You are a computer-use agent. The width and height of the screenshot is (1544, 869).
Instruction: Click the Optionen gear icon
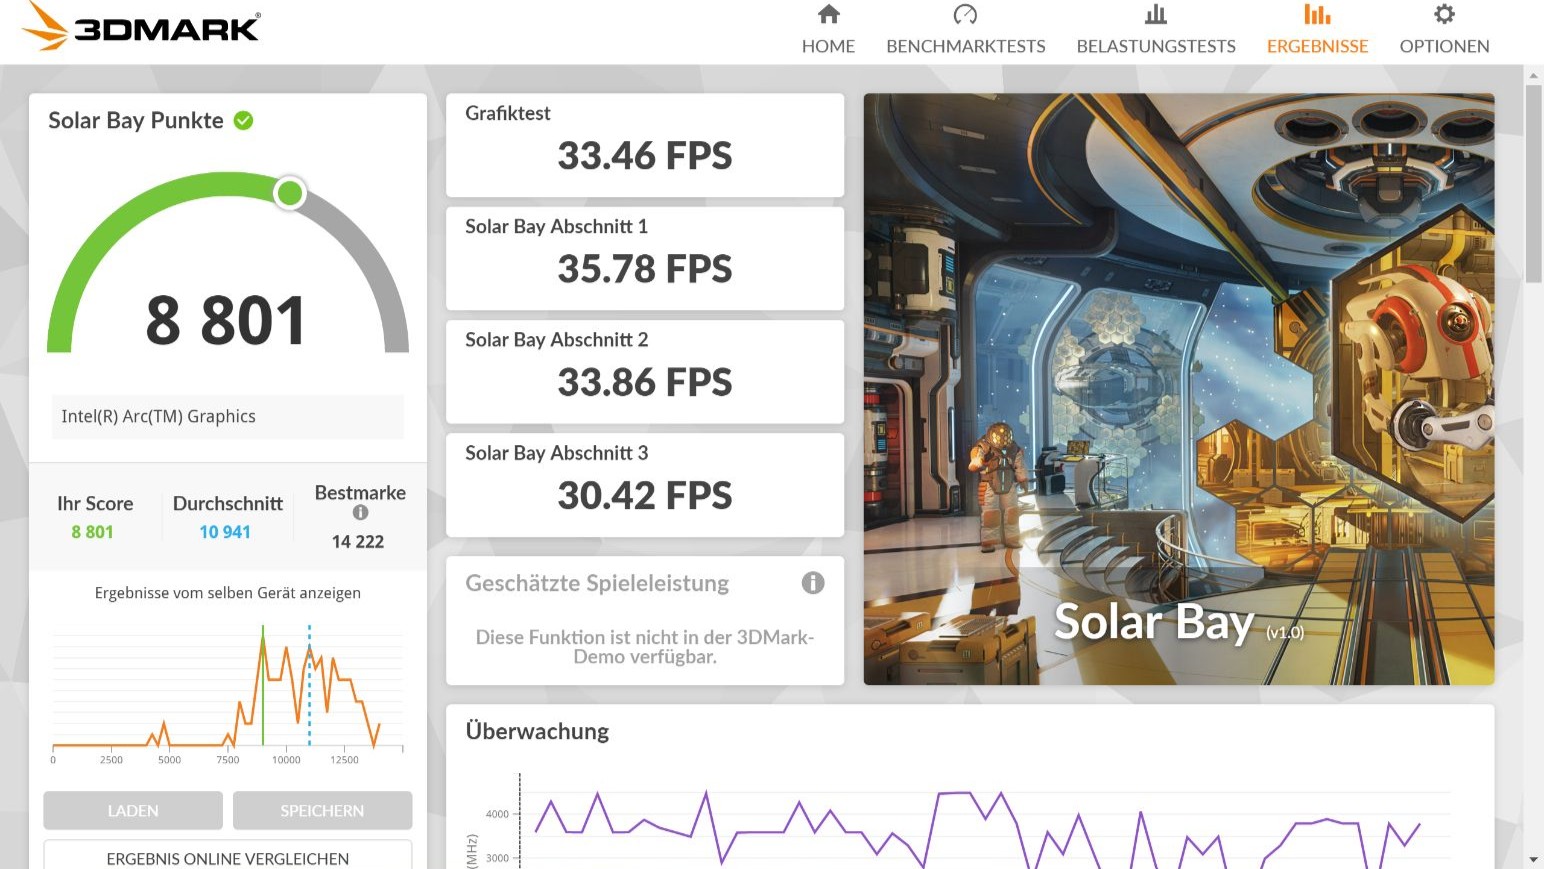click(1444, 15)
